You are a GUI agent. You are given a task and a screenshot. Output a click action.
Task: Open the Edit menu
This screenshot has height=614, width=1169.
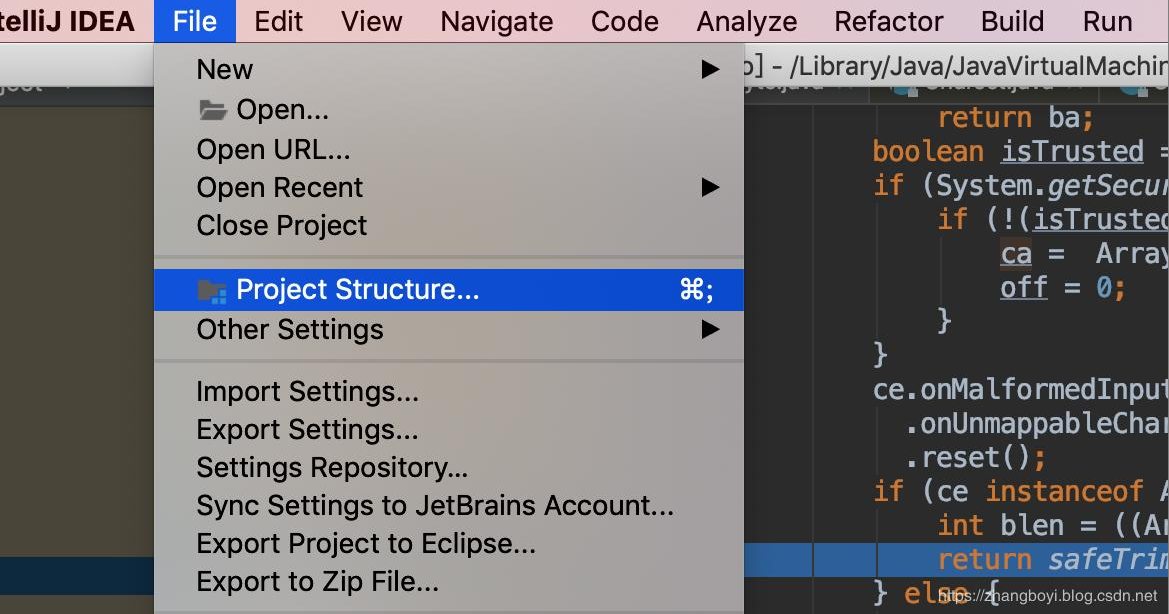pos(278,21)
